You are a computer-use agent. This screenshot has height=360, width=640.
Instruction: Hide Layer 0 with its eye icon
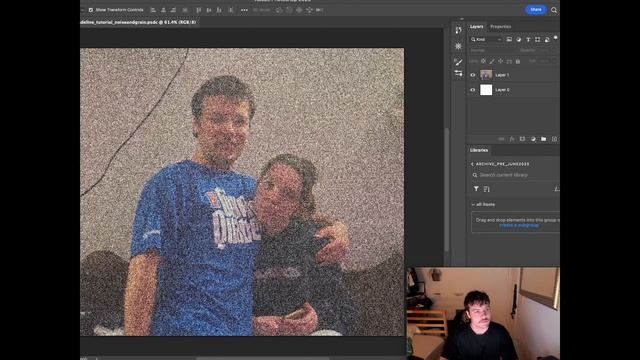coord(473,90)
